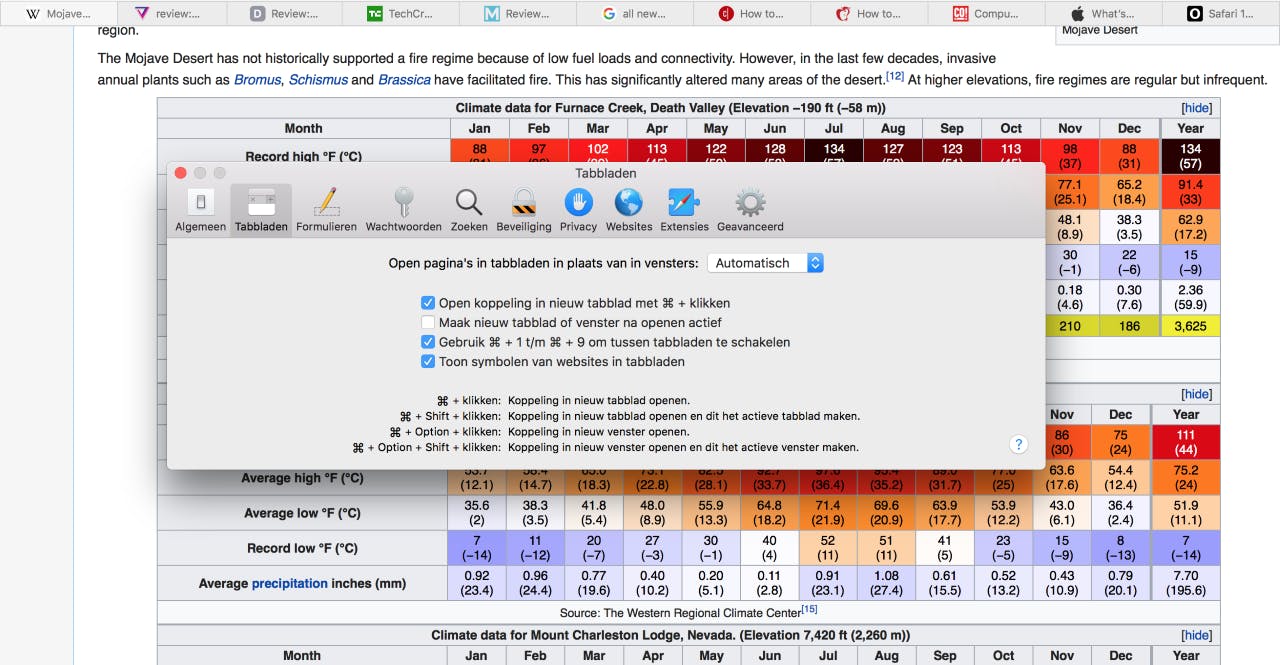This screenshot has height=665, width=1280.
Task: Toggle 'Toon symbolen van websites in tabbladen' checkbox
Action: coord(428,362)
